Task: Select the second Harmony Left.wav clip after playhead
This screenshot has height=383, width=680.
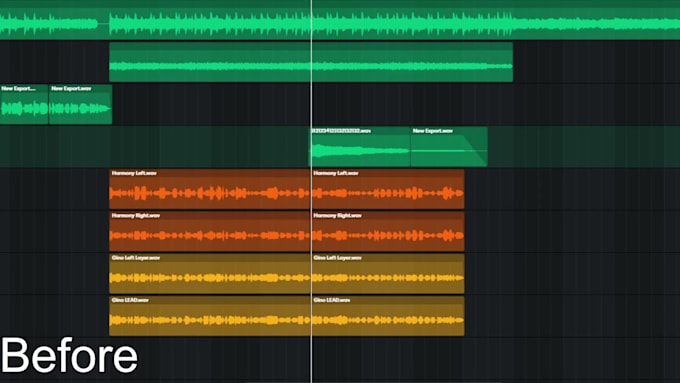Action: coord(388,189)
